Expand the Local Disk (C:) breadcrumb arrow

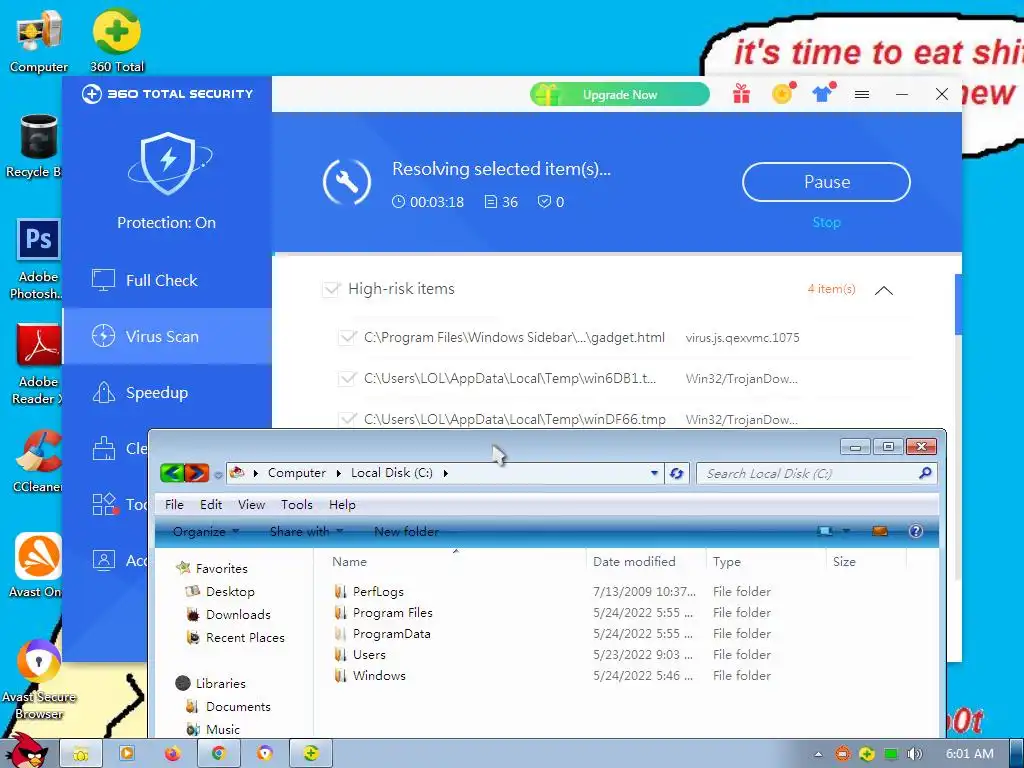click(445, 473)
